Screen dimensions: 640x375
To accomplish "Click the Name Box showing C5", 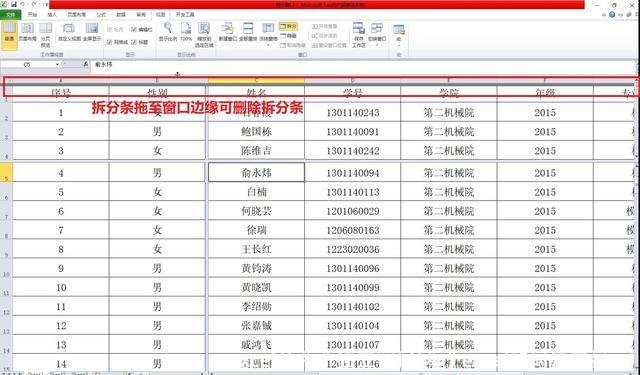I will [x=27, y=64].
